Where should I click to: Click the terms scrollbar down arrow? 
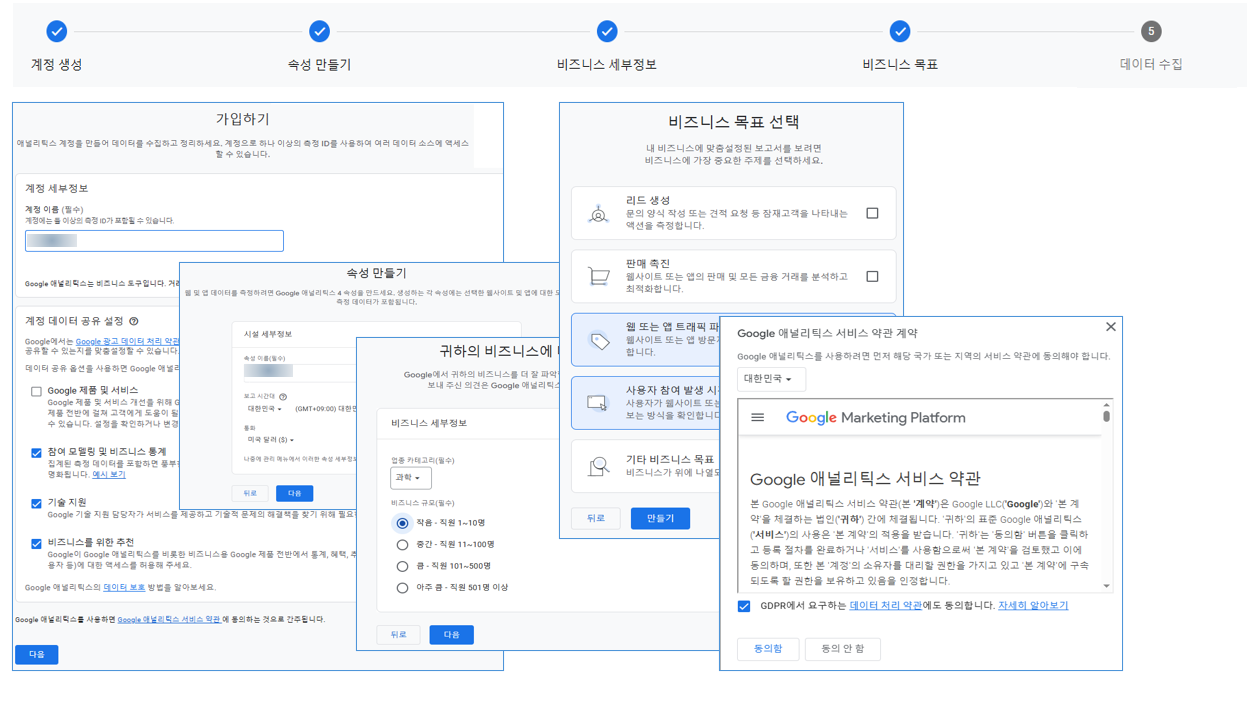pyautogui.click(x=1106, y=586)
